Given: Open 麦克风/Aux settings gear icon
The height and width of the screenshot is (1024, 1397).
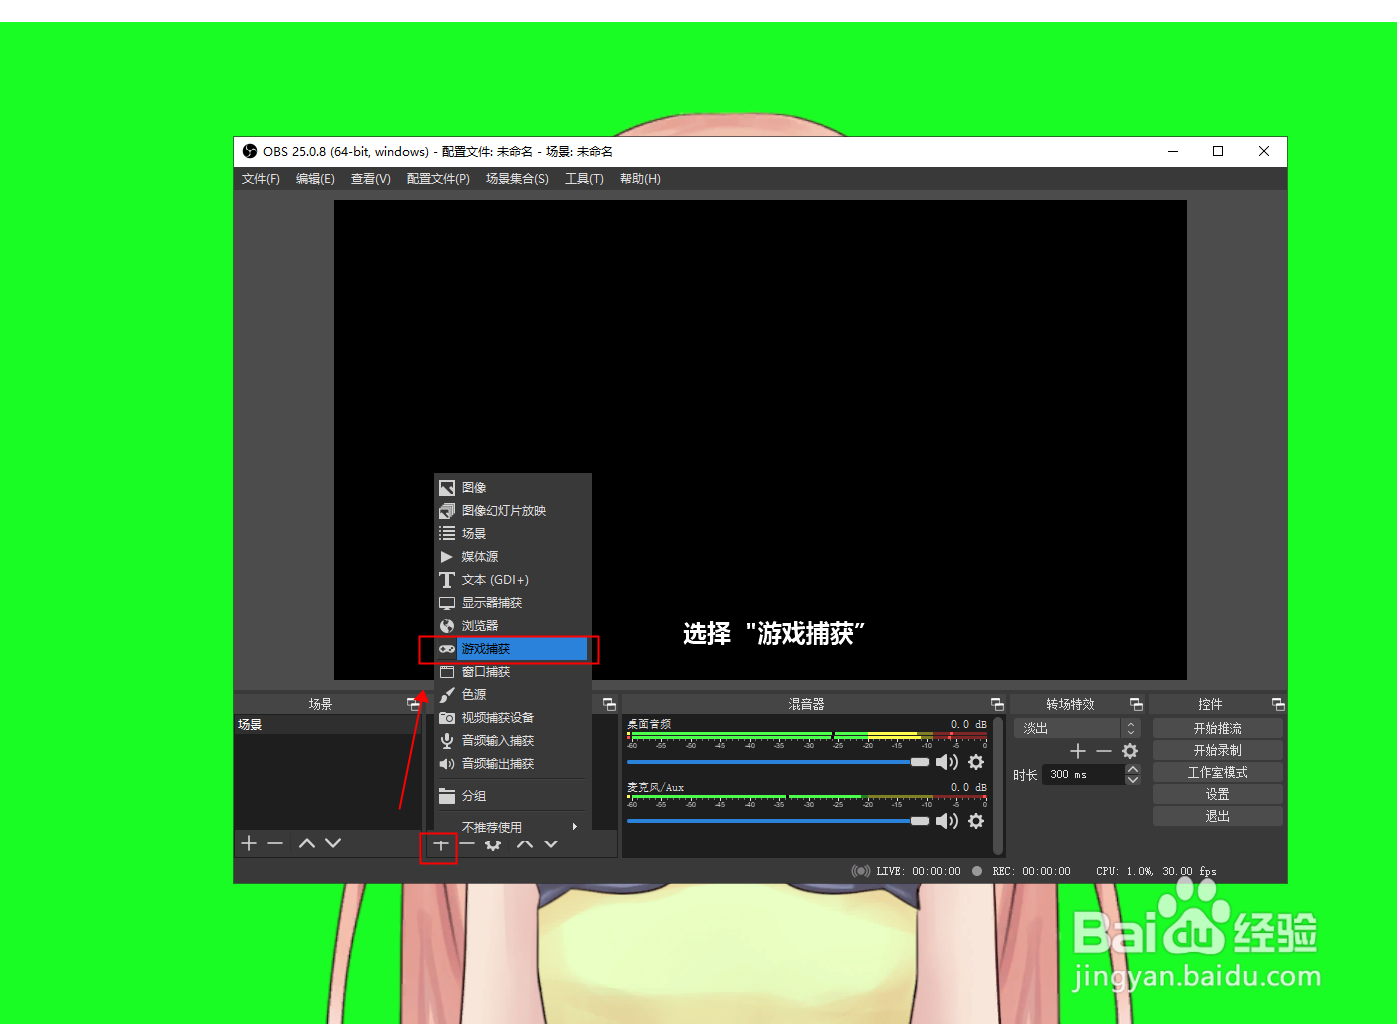Looking at the screenshot, I should (x=976, y=821).
